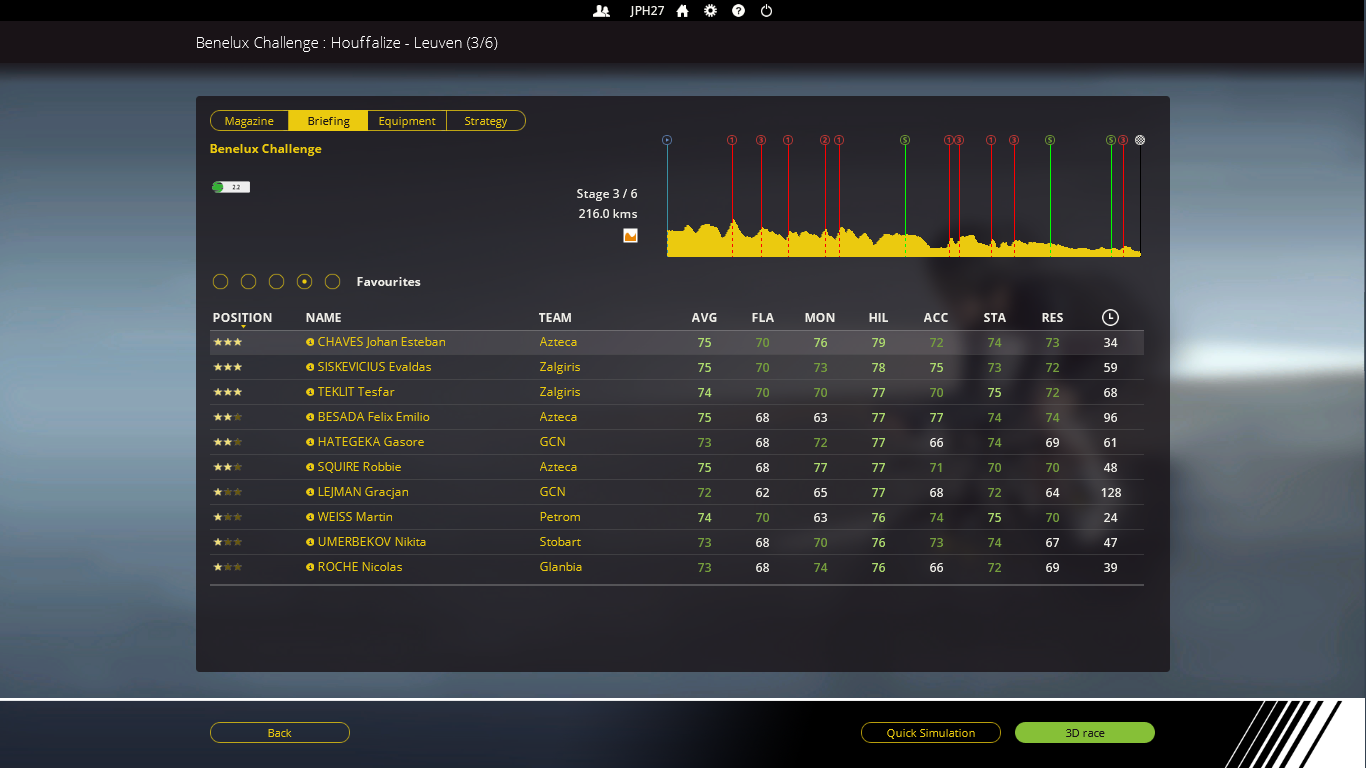Open the multiplayer users icon
This screenshot has height=768, width=1366.
point(601,11)
